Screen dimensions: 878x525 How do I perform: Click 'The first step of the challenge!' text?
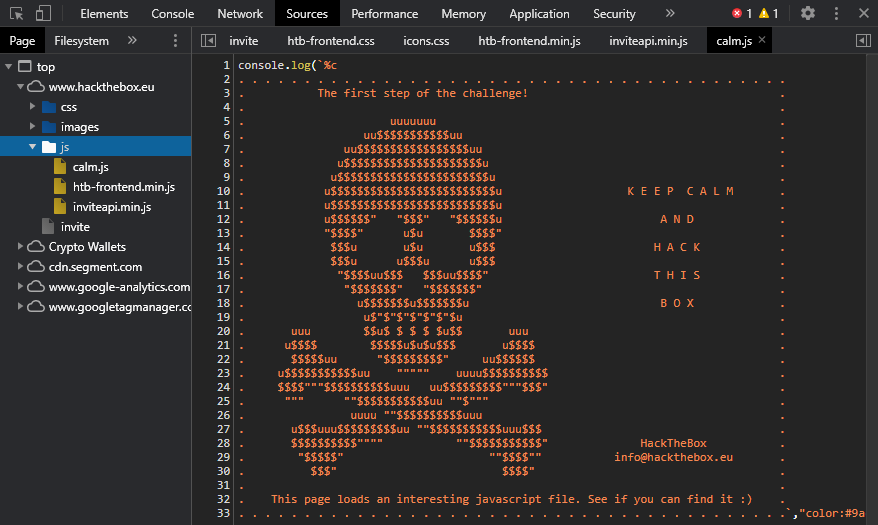coord(423,93)
